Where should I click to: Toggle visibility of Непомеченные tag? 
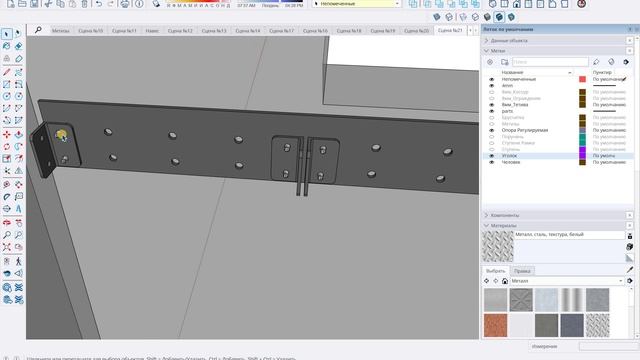click(491, 79)
